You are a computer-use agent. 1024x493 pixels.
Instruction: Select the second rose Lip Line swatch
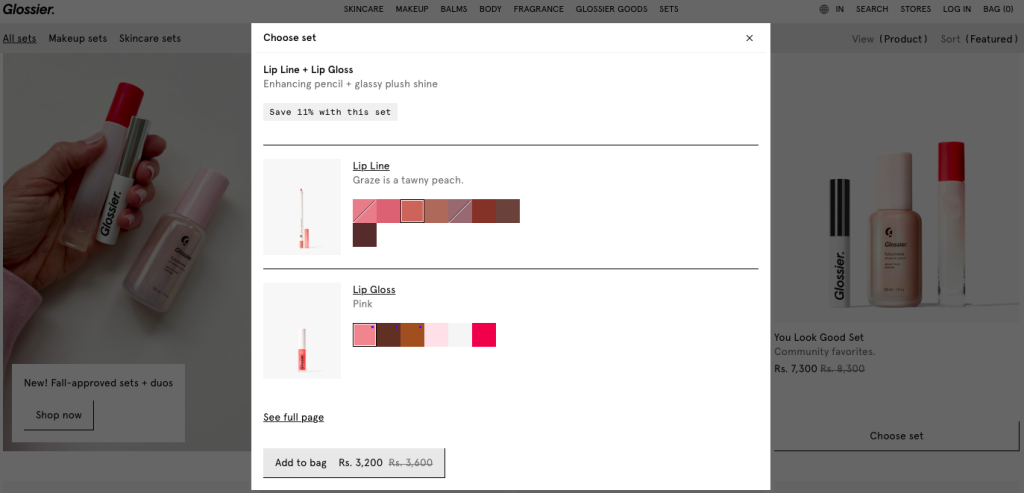pyautogui.click(x=389, y=211)
